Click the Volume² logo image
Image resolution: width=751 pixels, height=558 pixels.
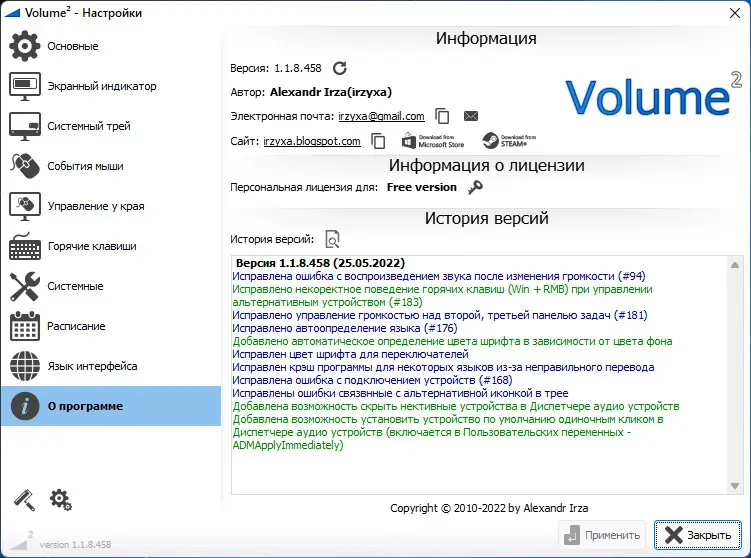(653, 95)
